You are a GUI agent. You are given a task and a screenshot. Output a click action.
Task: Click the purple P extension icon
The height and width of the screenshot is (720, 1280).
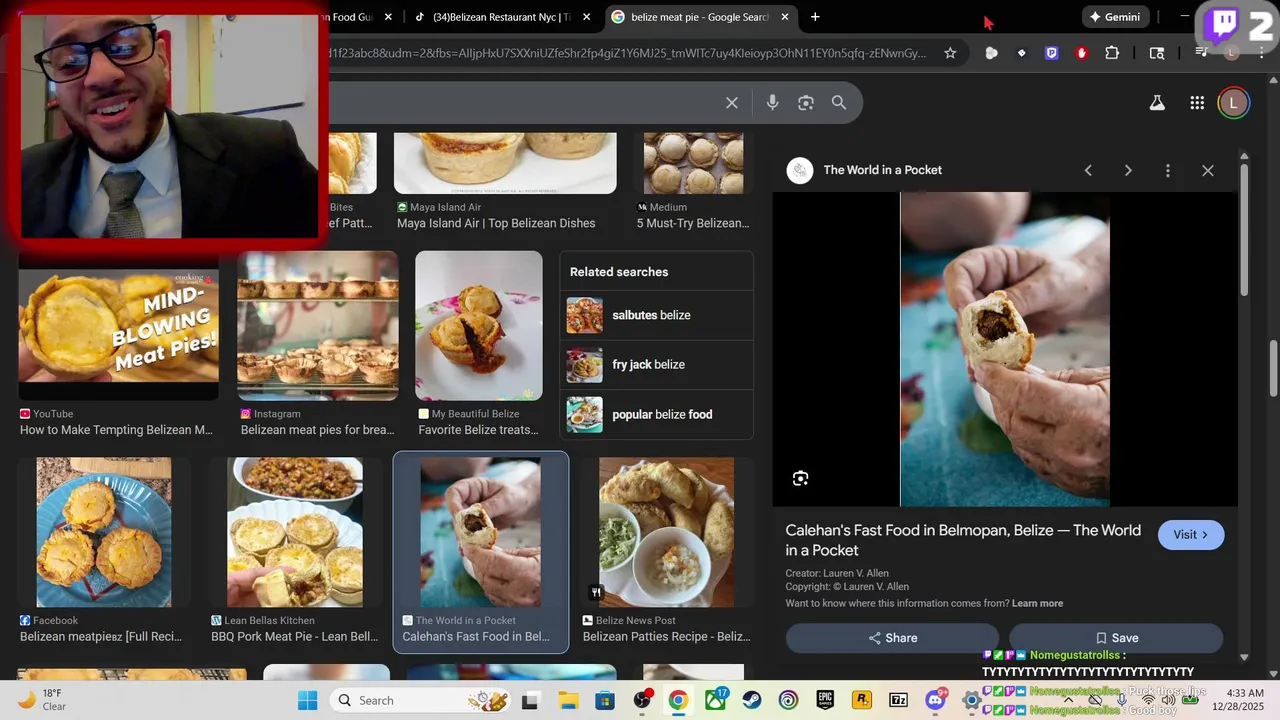click(x=1052, y=53)
